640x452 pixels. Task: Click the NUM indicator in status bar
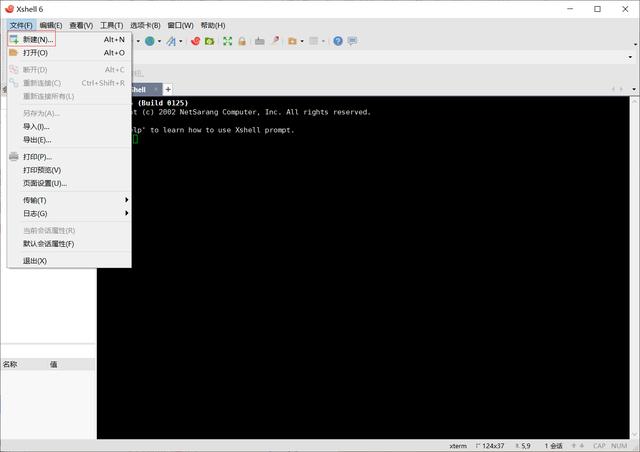[619, 446]
